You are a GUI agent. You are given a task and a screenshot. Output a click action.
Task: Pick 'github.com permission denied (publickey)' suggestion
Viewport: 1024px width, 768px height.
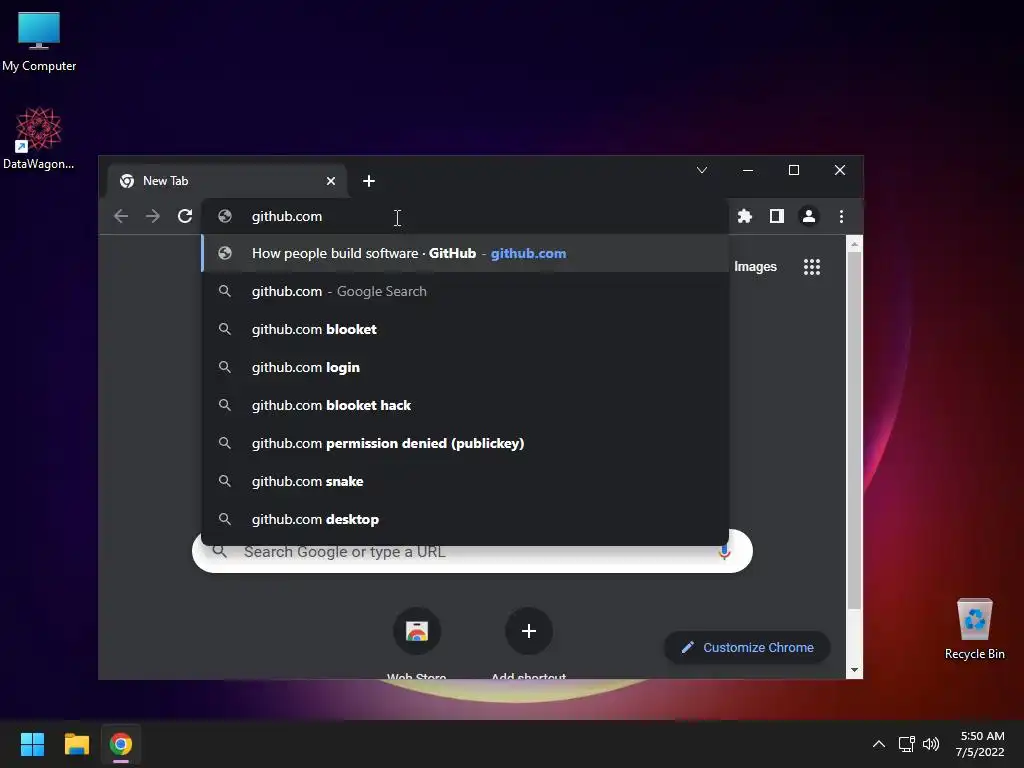click(x=465, y=443)
